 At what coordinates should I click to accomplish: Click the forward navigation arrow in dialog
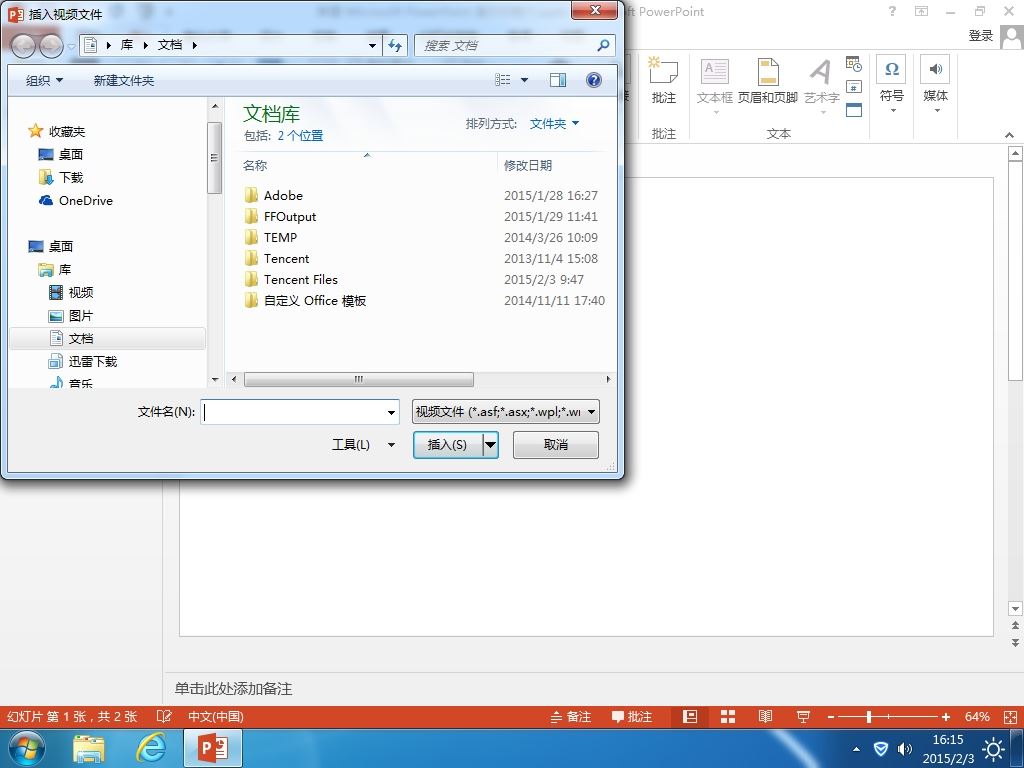(51, 46)
